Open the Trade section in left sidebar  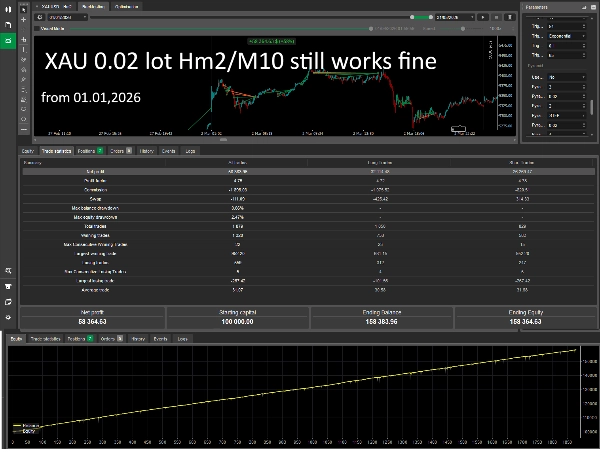(x=8, y=9)
